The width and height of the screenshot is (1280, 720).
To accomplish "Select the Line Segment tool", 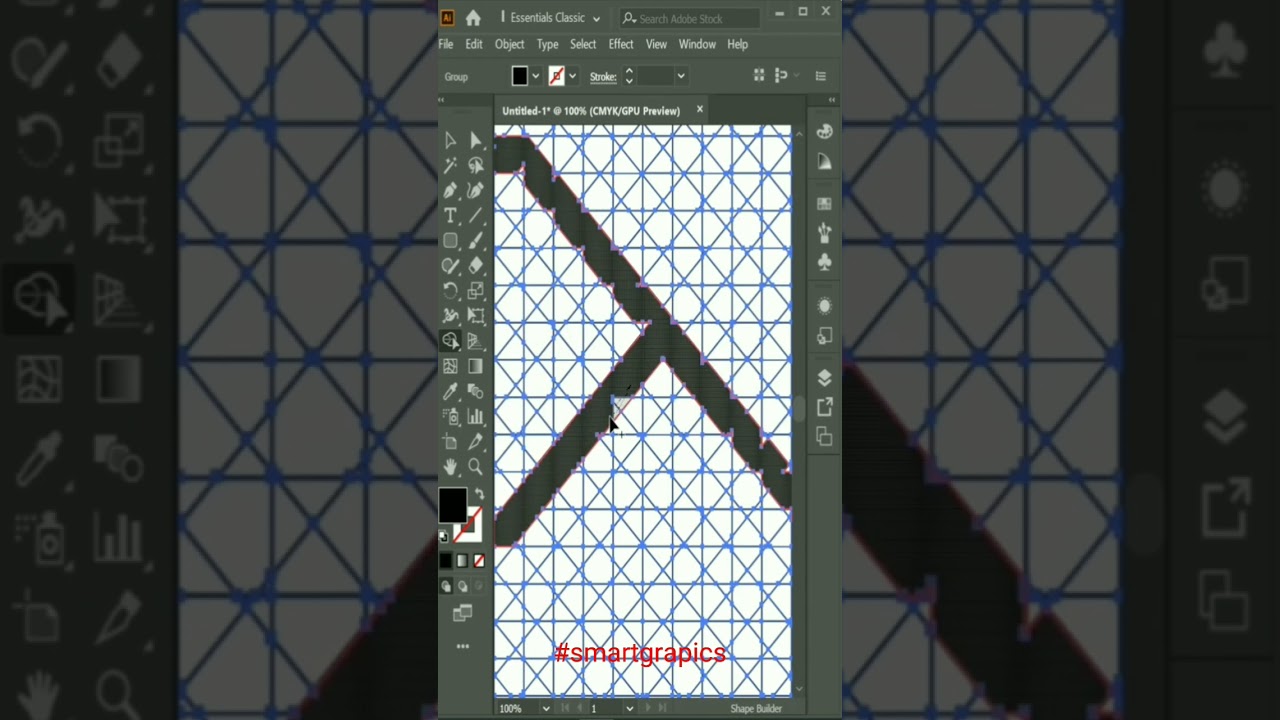I will [x=476, y=216].
